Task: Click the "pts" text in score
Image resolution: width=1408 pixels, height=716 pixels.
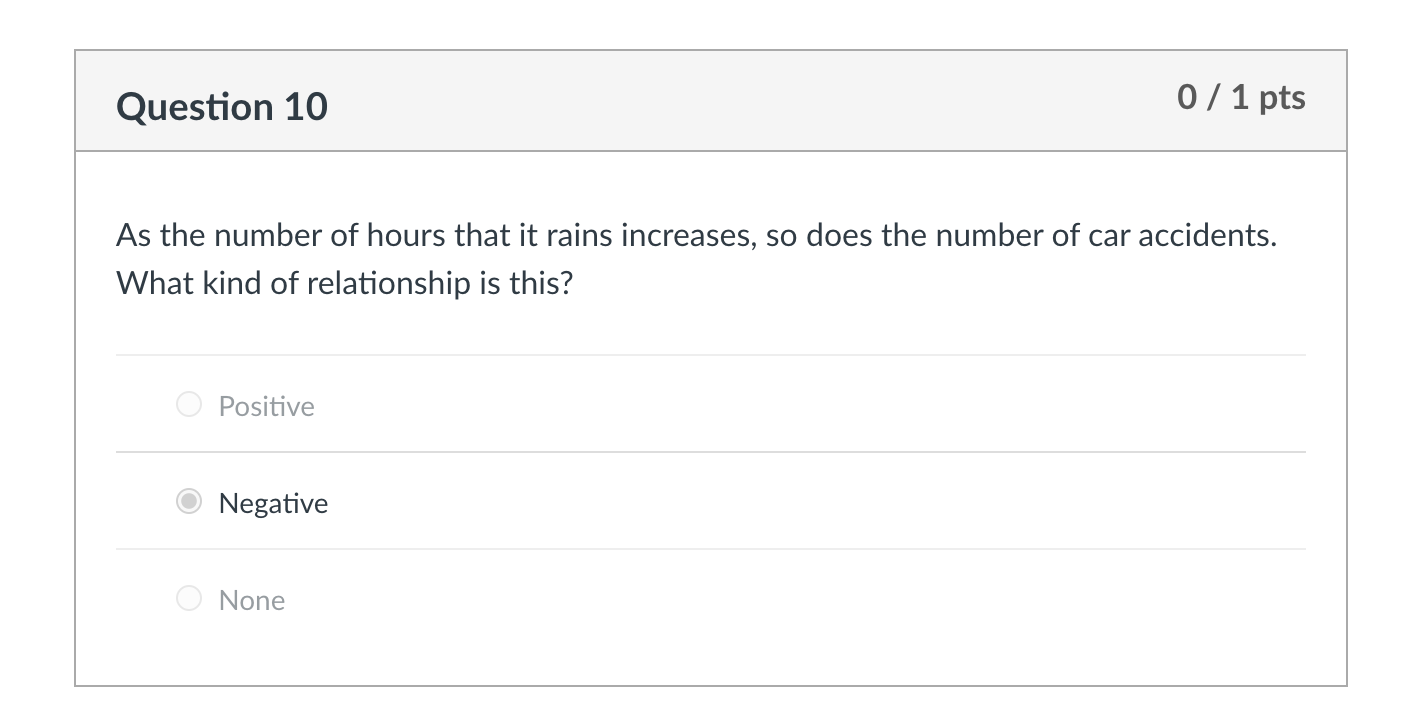Action: [1282, 98]
